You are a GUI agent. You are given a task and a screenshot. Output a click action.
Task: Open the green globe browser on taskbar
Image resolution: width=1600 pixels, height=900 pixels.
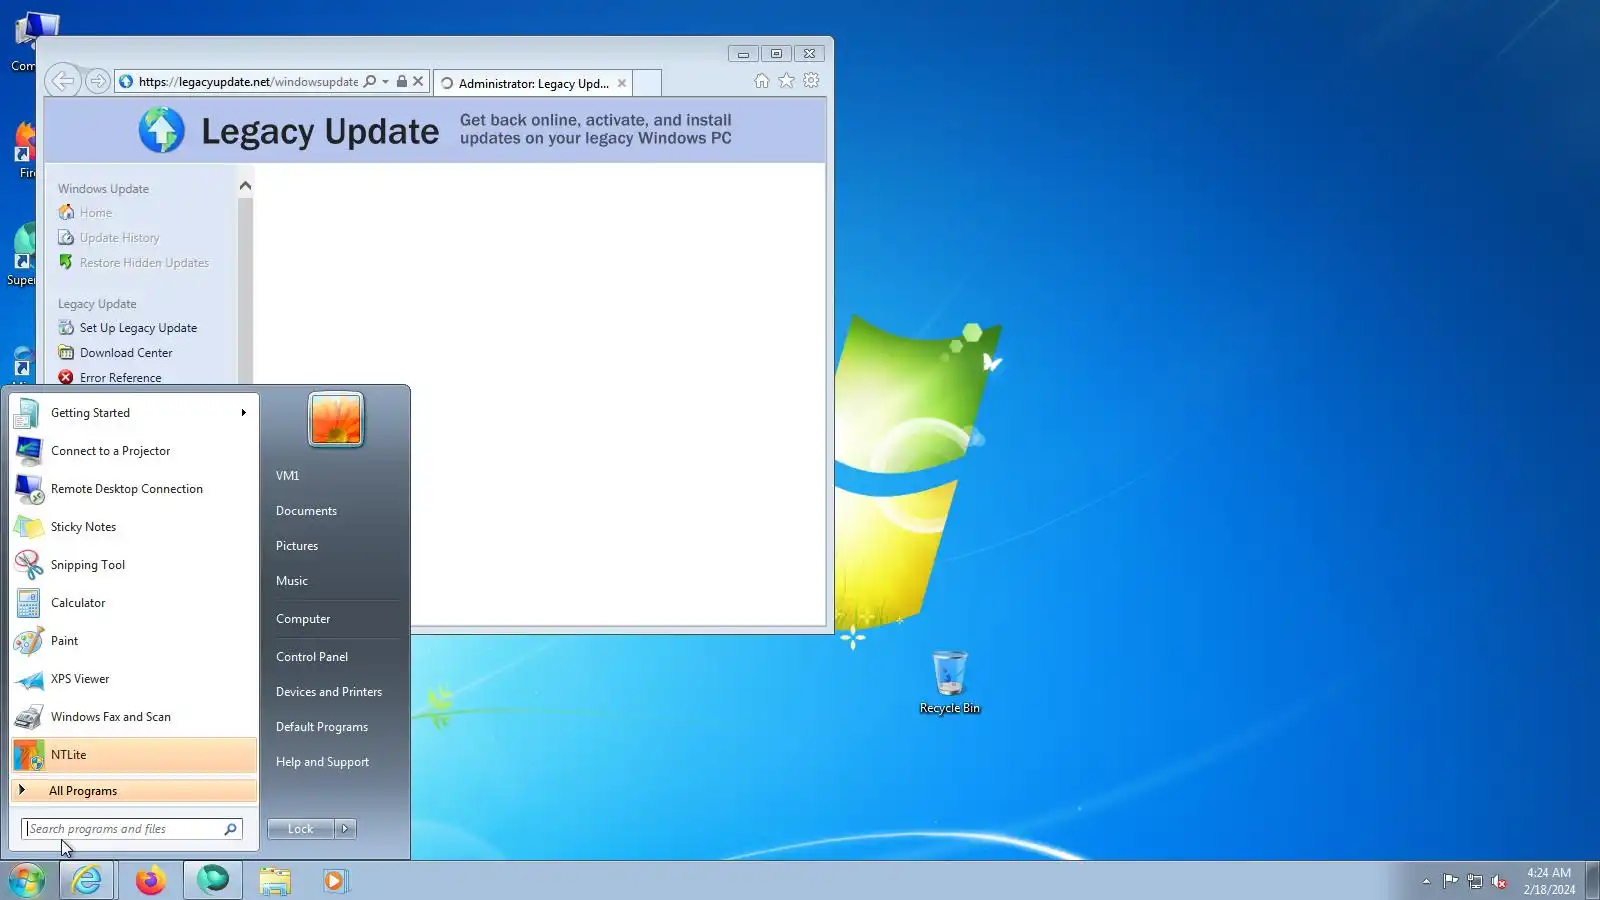(213, 881)
